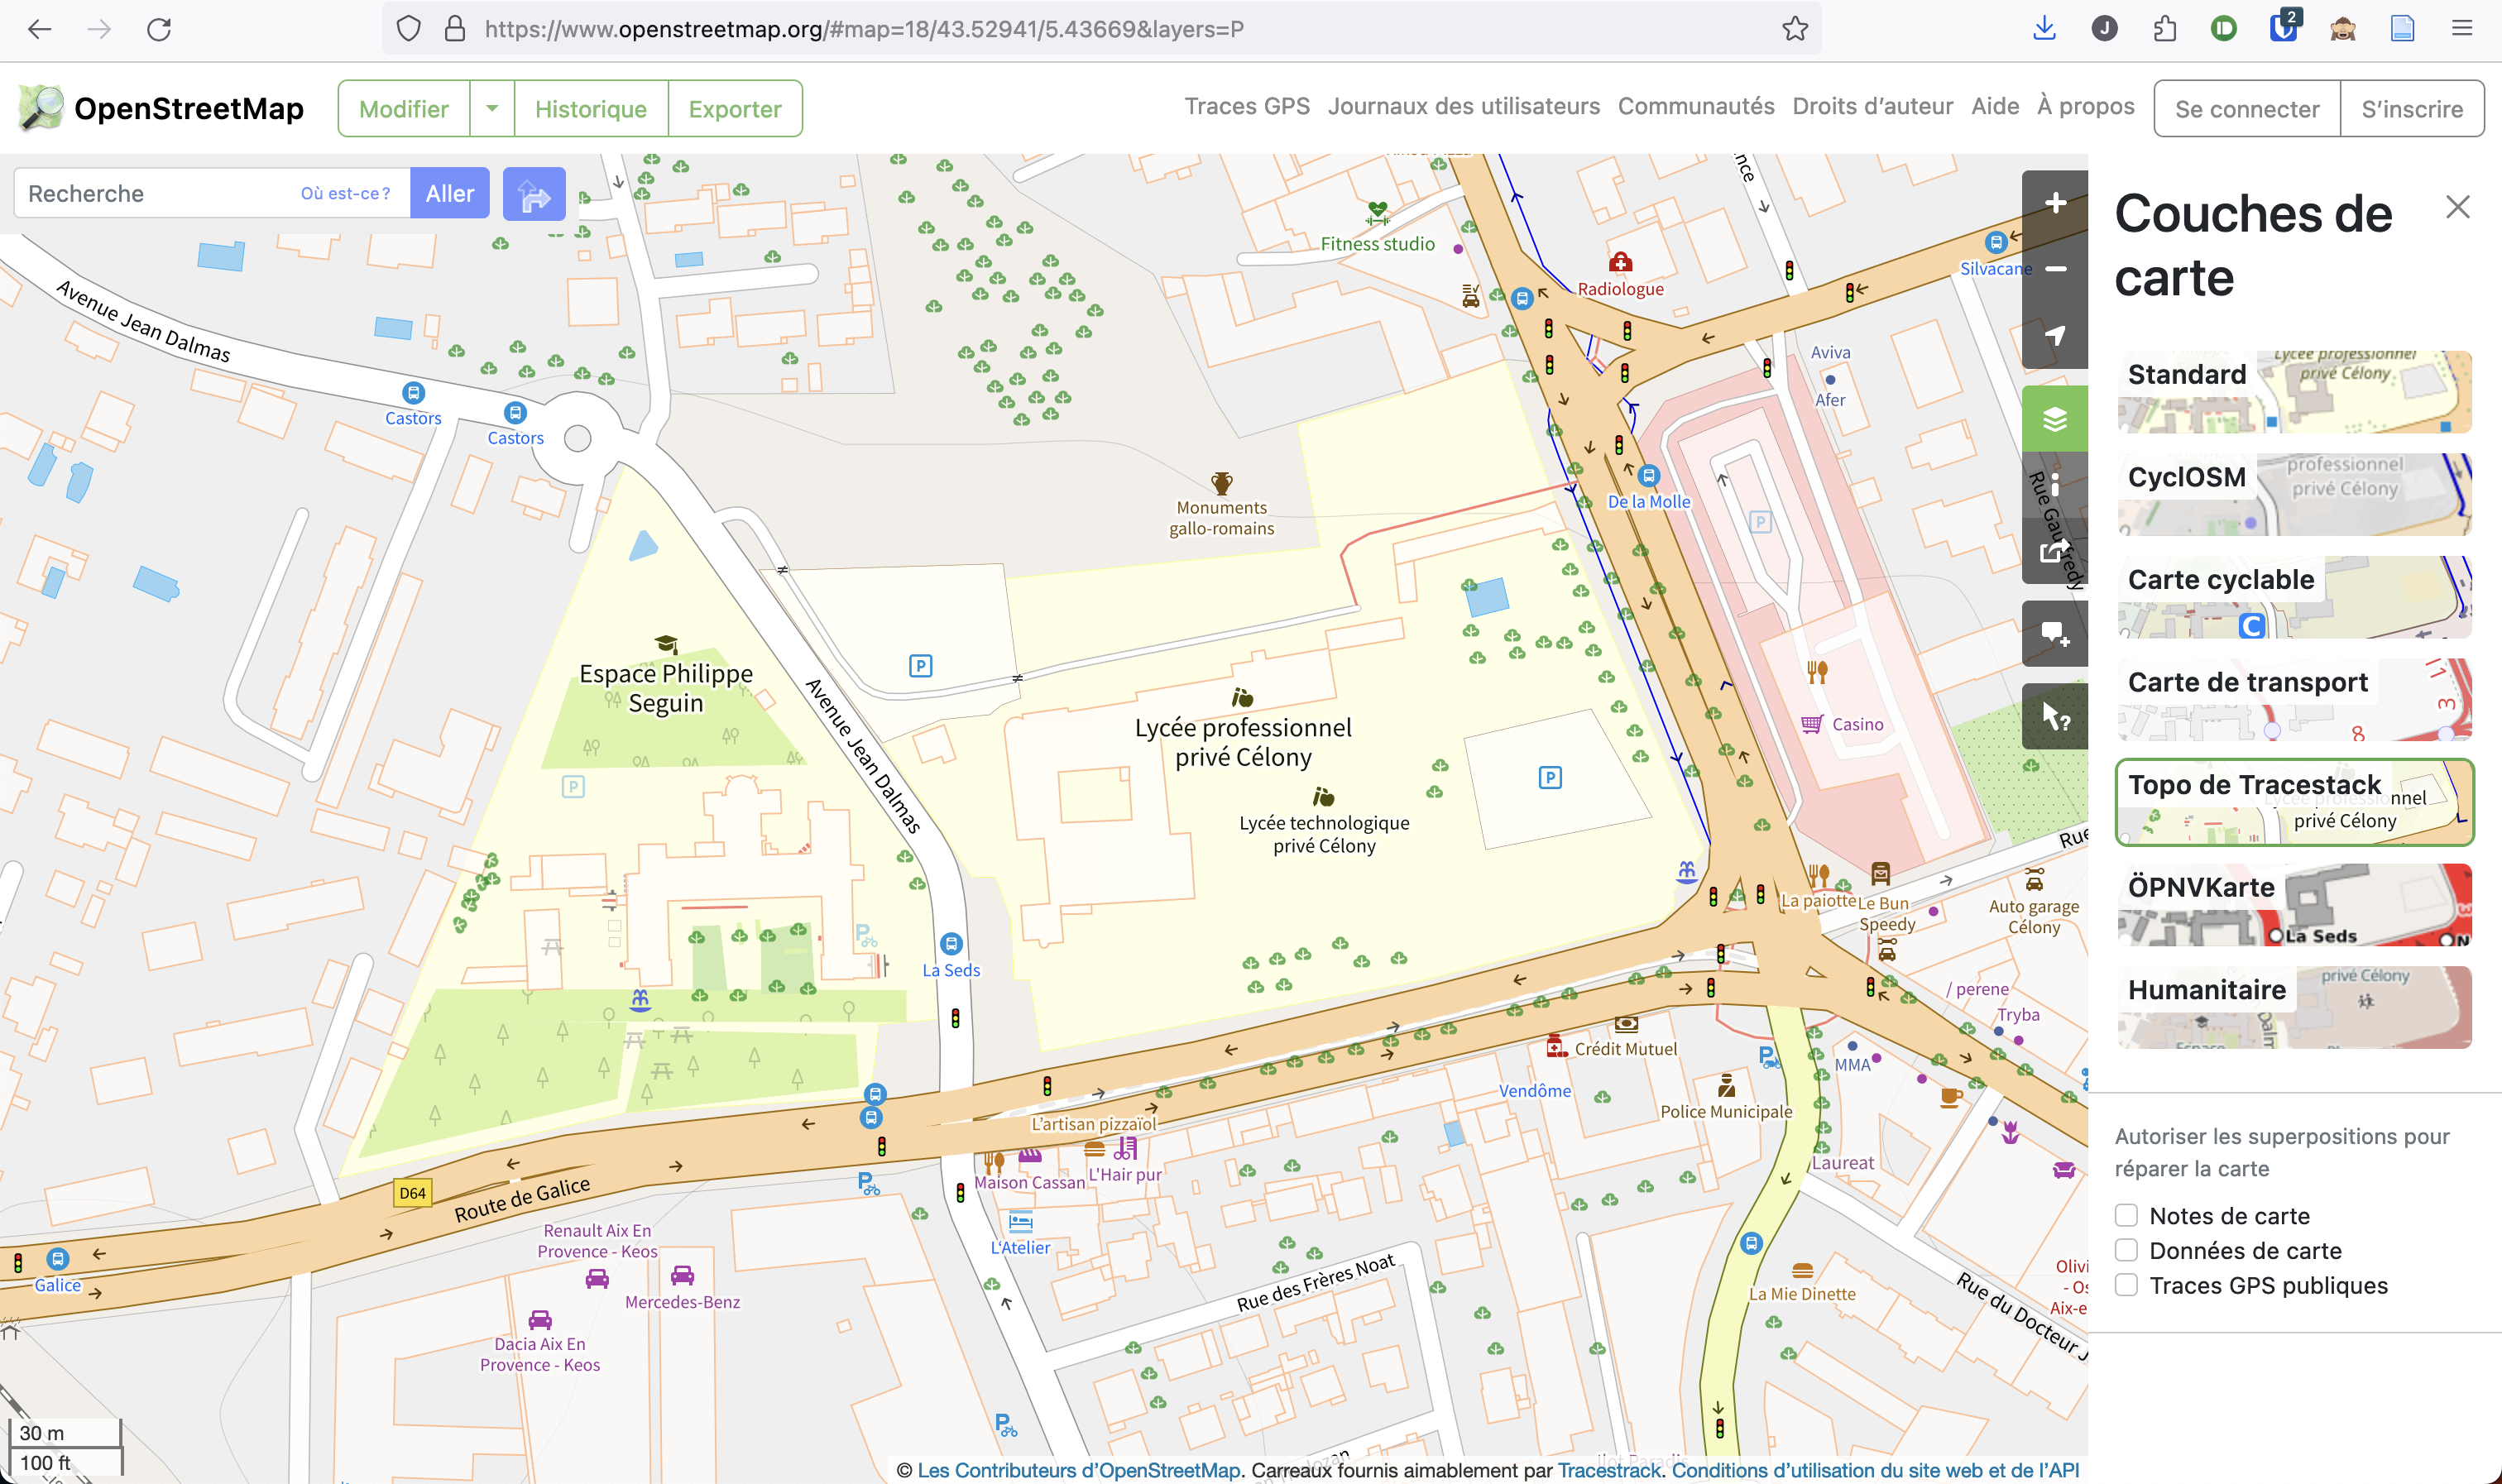Image resolution: width=2502 pixels, height=1484 pixels.
Task: Click the Où est-ce ? link
Action: coord(345,194)
